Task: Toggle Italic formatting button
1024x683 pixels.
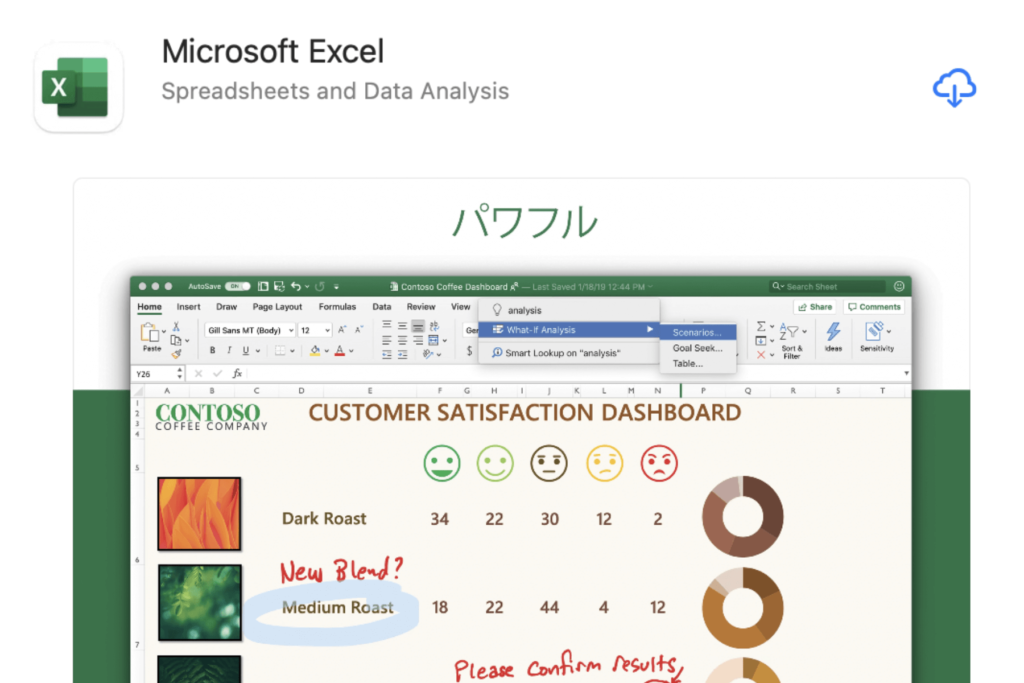Action: [228, 351]
